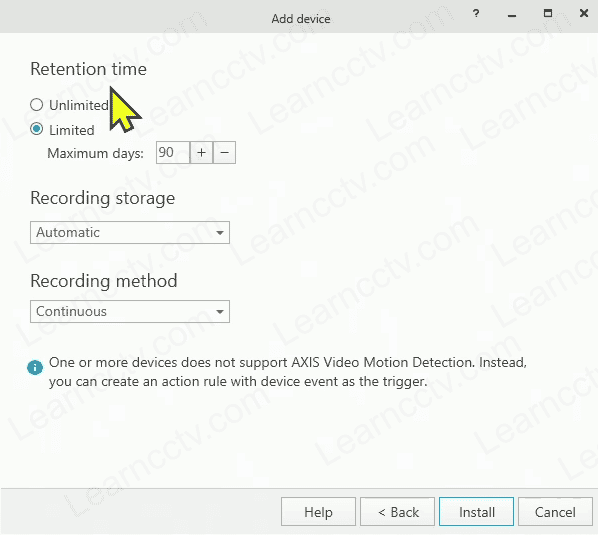Open the Recording method Continuous dropdown

(x=130, y=312)
